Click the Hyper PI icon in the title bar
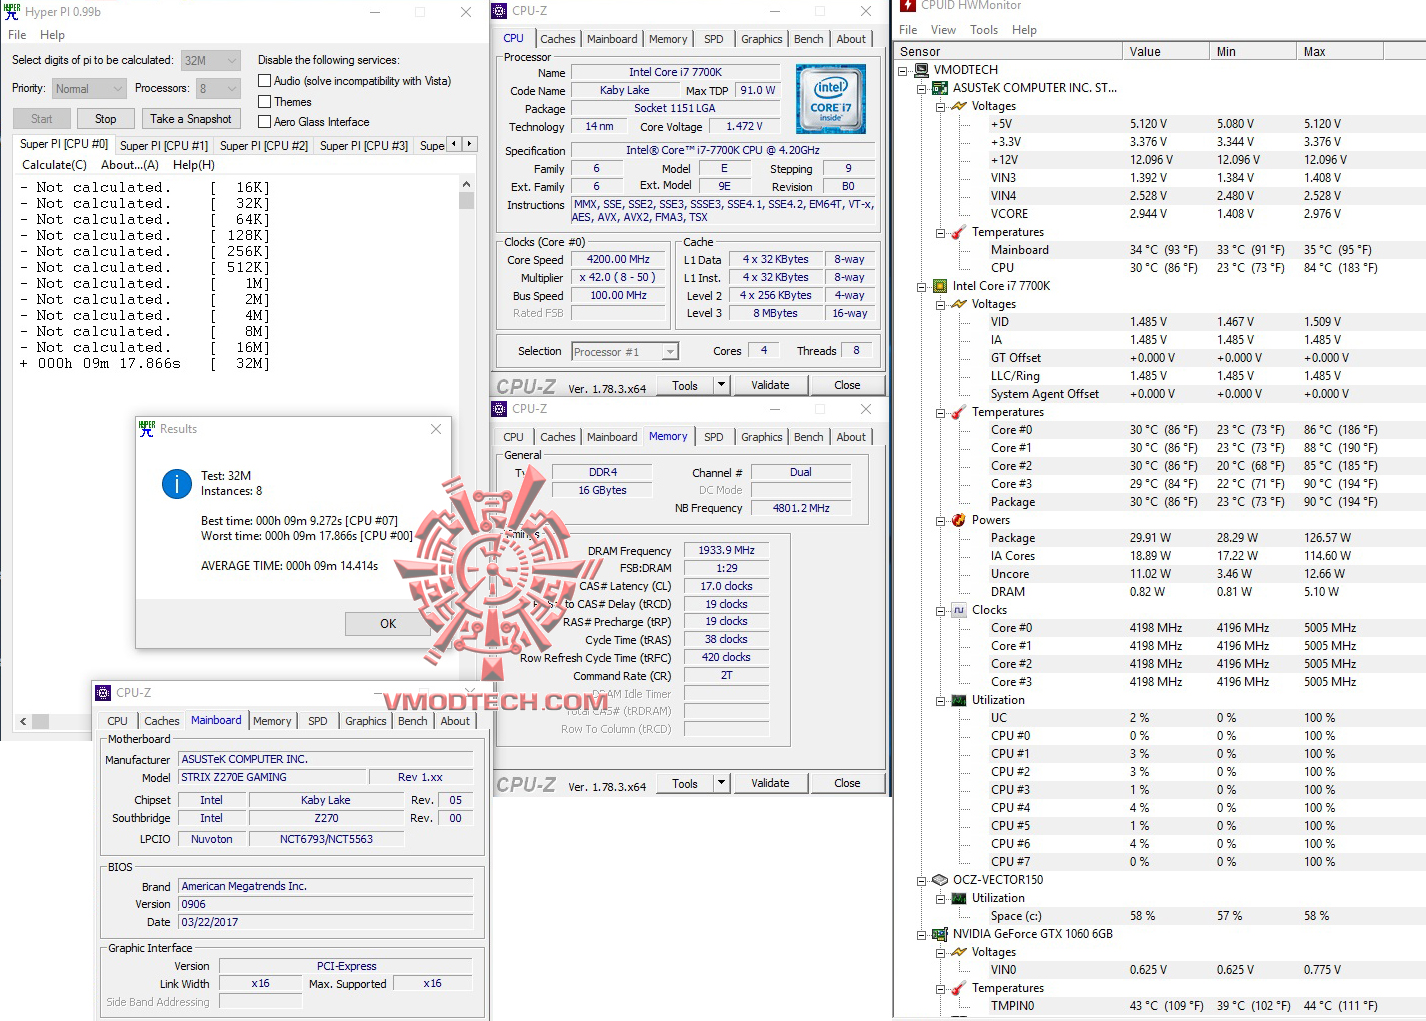Screen dimensions: 1426x1021 click(10, 10)
